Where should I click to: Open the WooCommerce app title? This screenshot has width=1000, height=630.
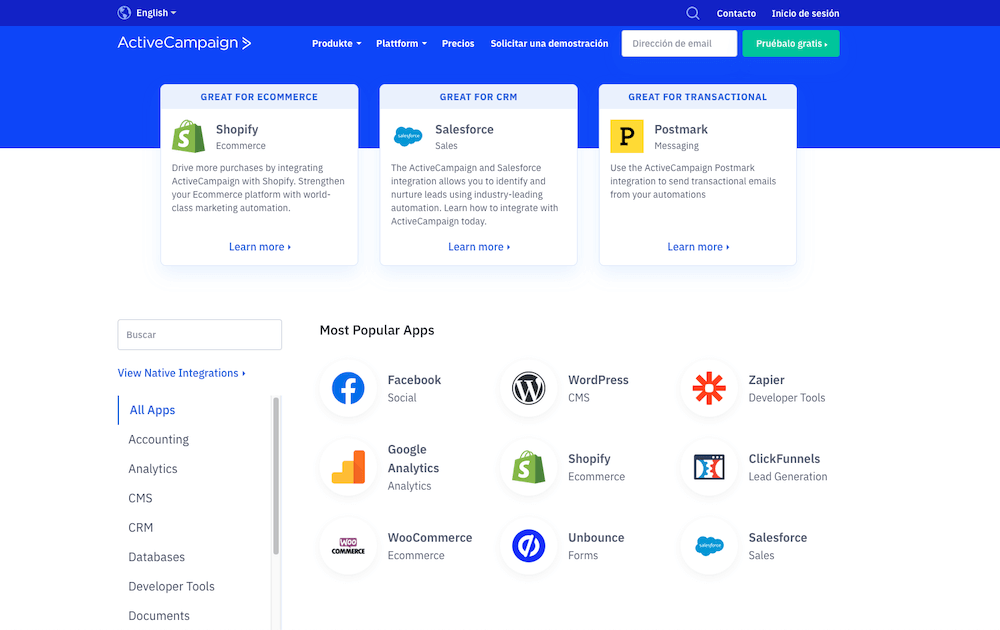click(430, 538)
